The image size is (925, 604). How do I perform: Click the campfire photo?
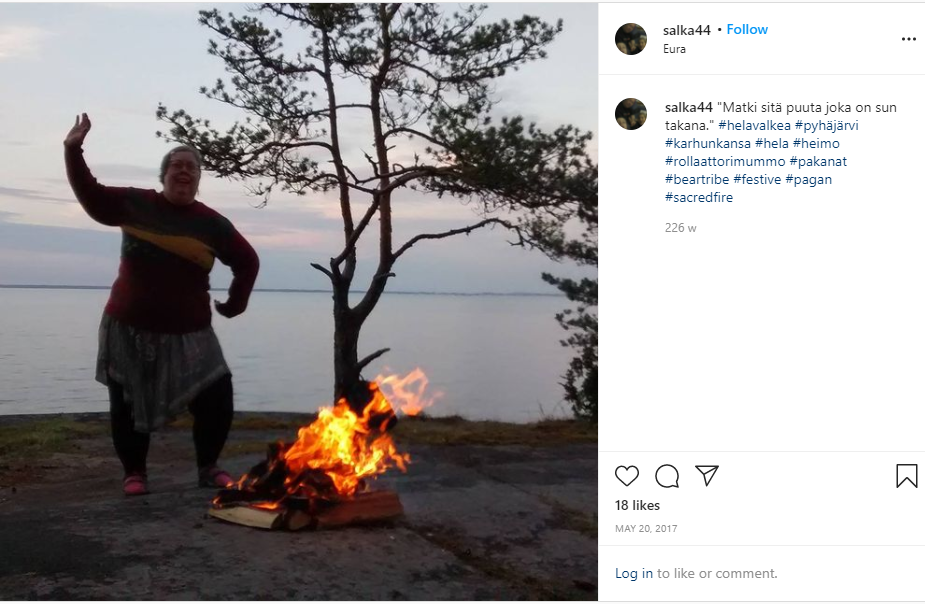click(299, 302)
